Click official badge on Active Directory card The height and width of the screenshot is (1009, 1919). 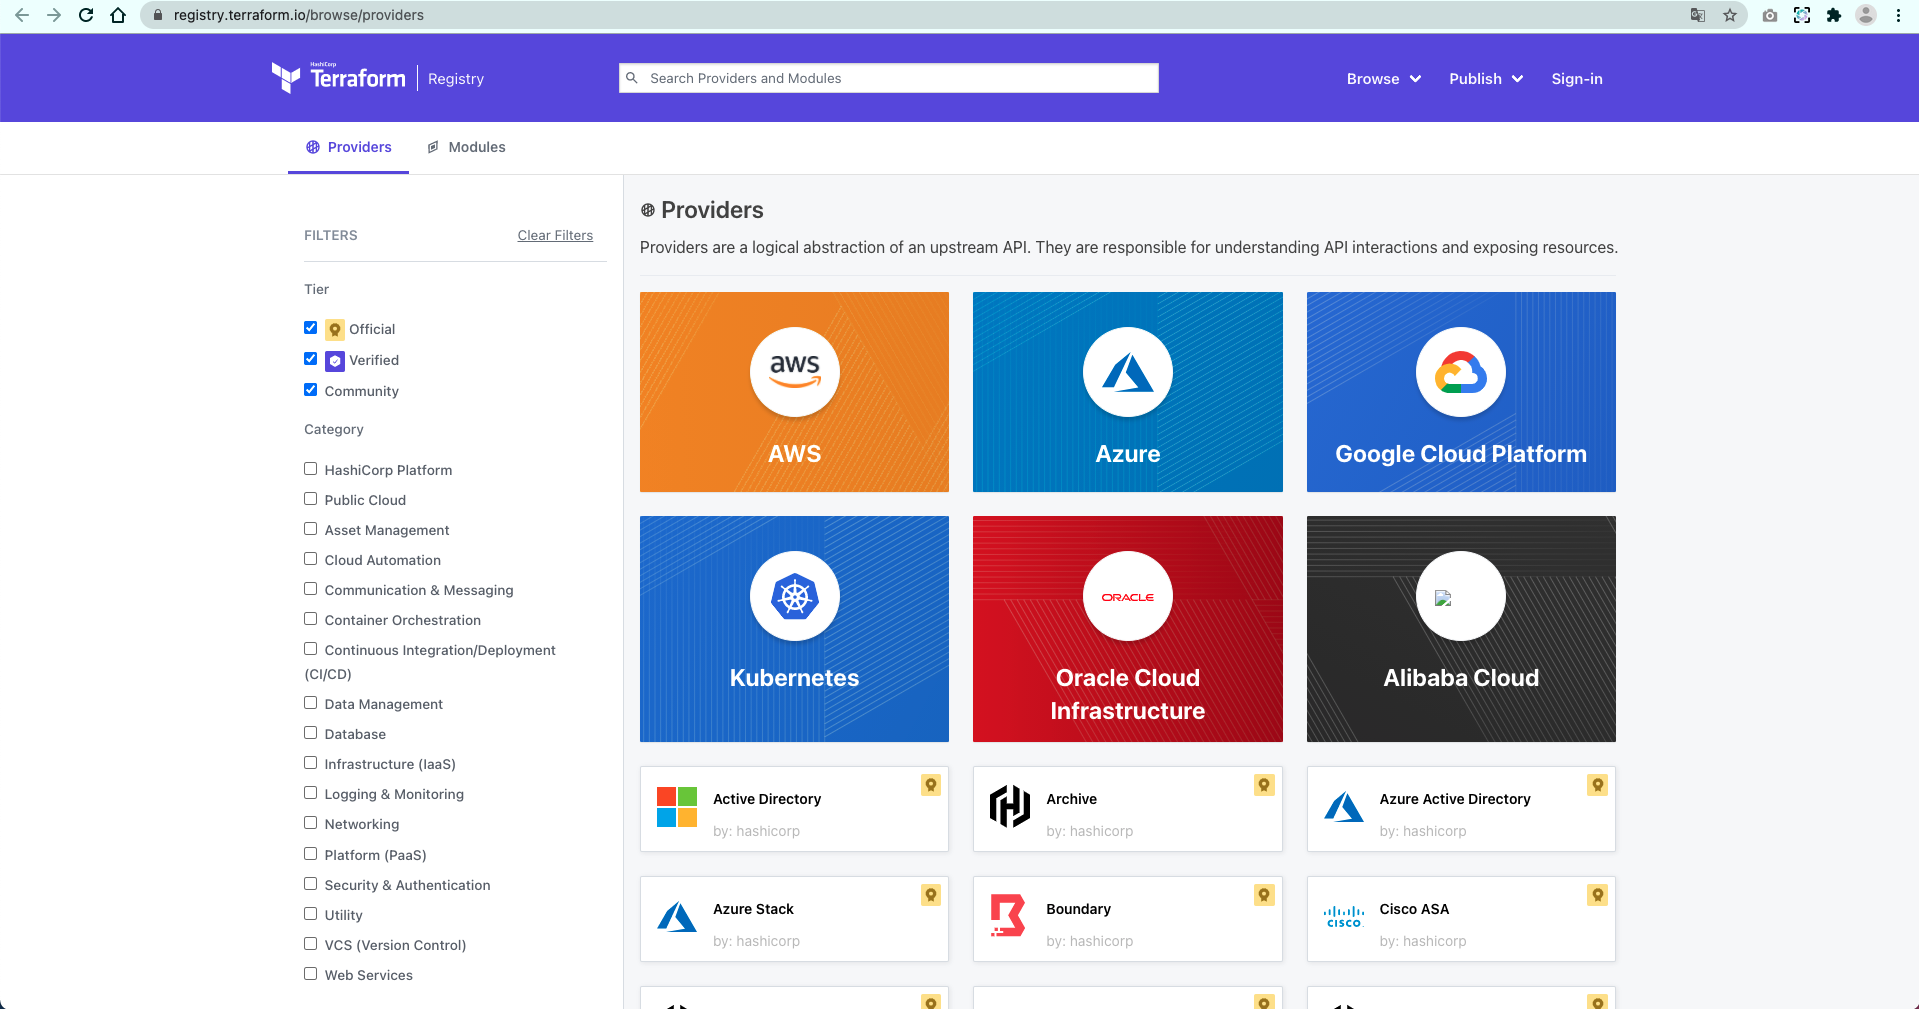click(x=931, y=785)
